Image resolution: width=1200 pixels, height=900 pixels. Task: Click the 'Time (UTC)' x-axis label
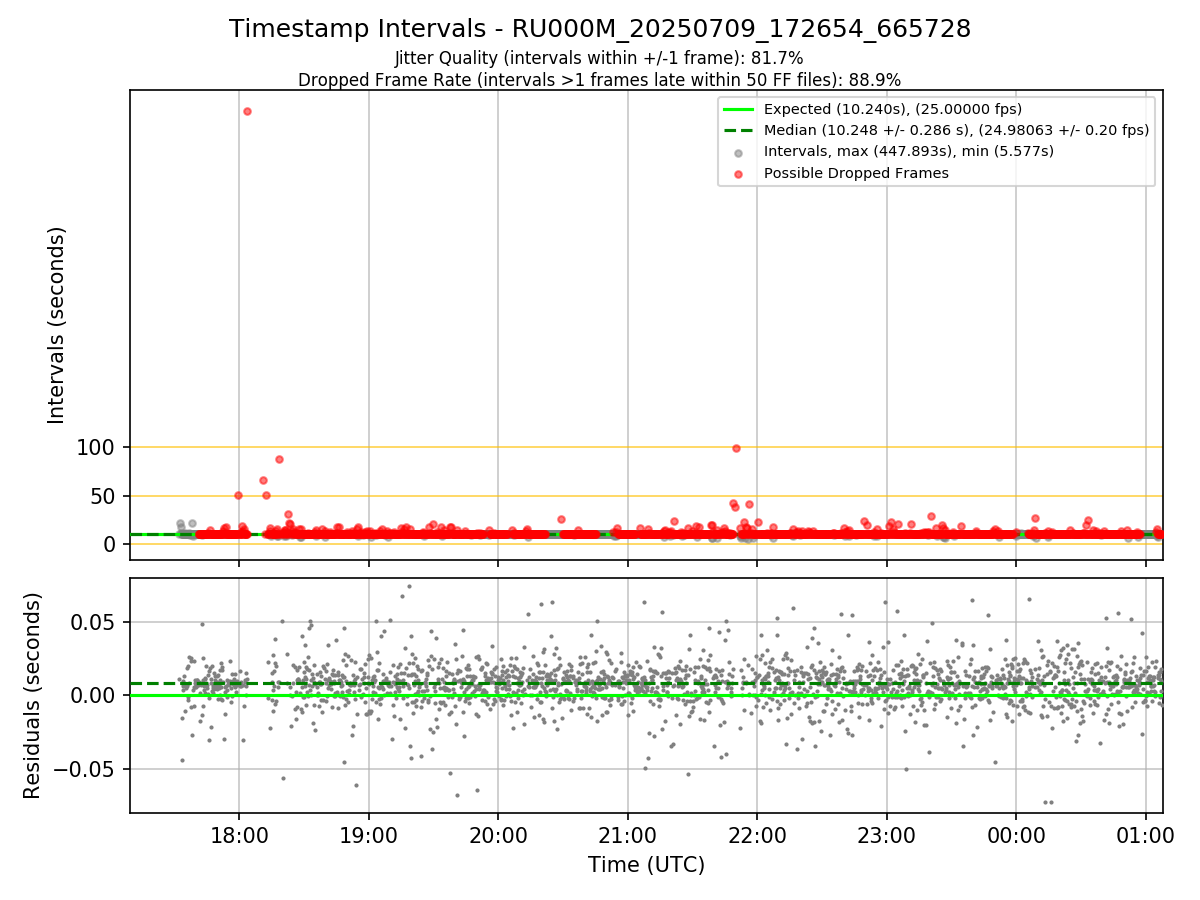click(x=646, y=865)
